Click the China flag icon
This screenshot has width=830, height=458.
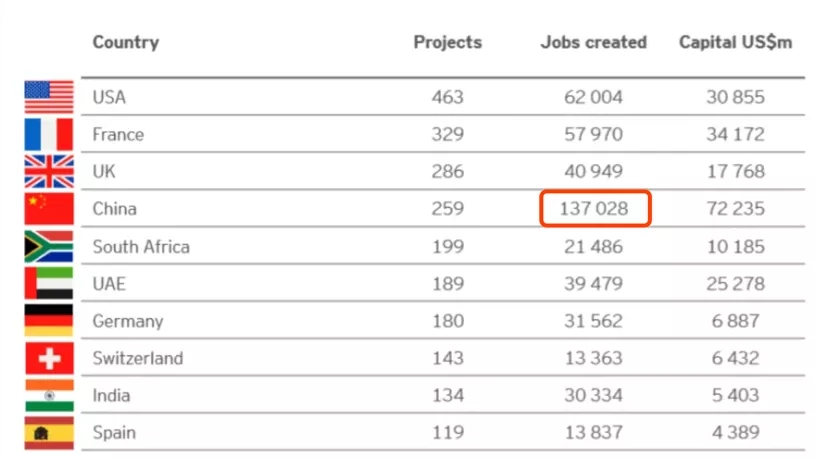pos(49,208)
